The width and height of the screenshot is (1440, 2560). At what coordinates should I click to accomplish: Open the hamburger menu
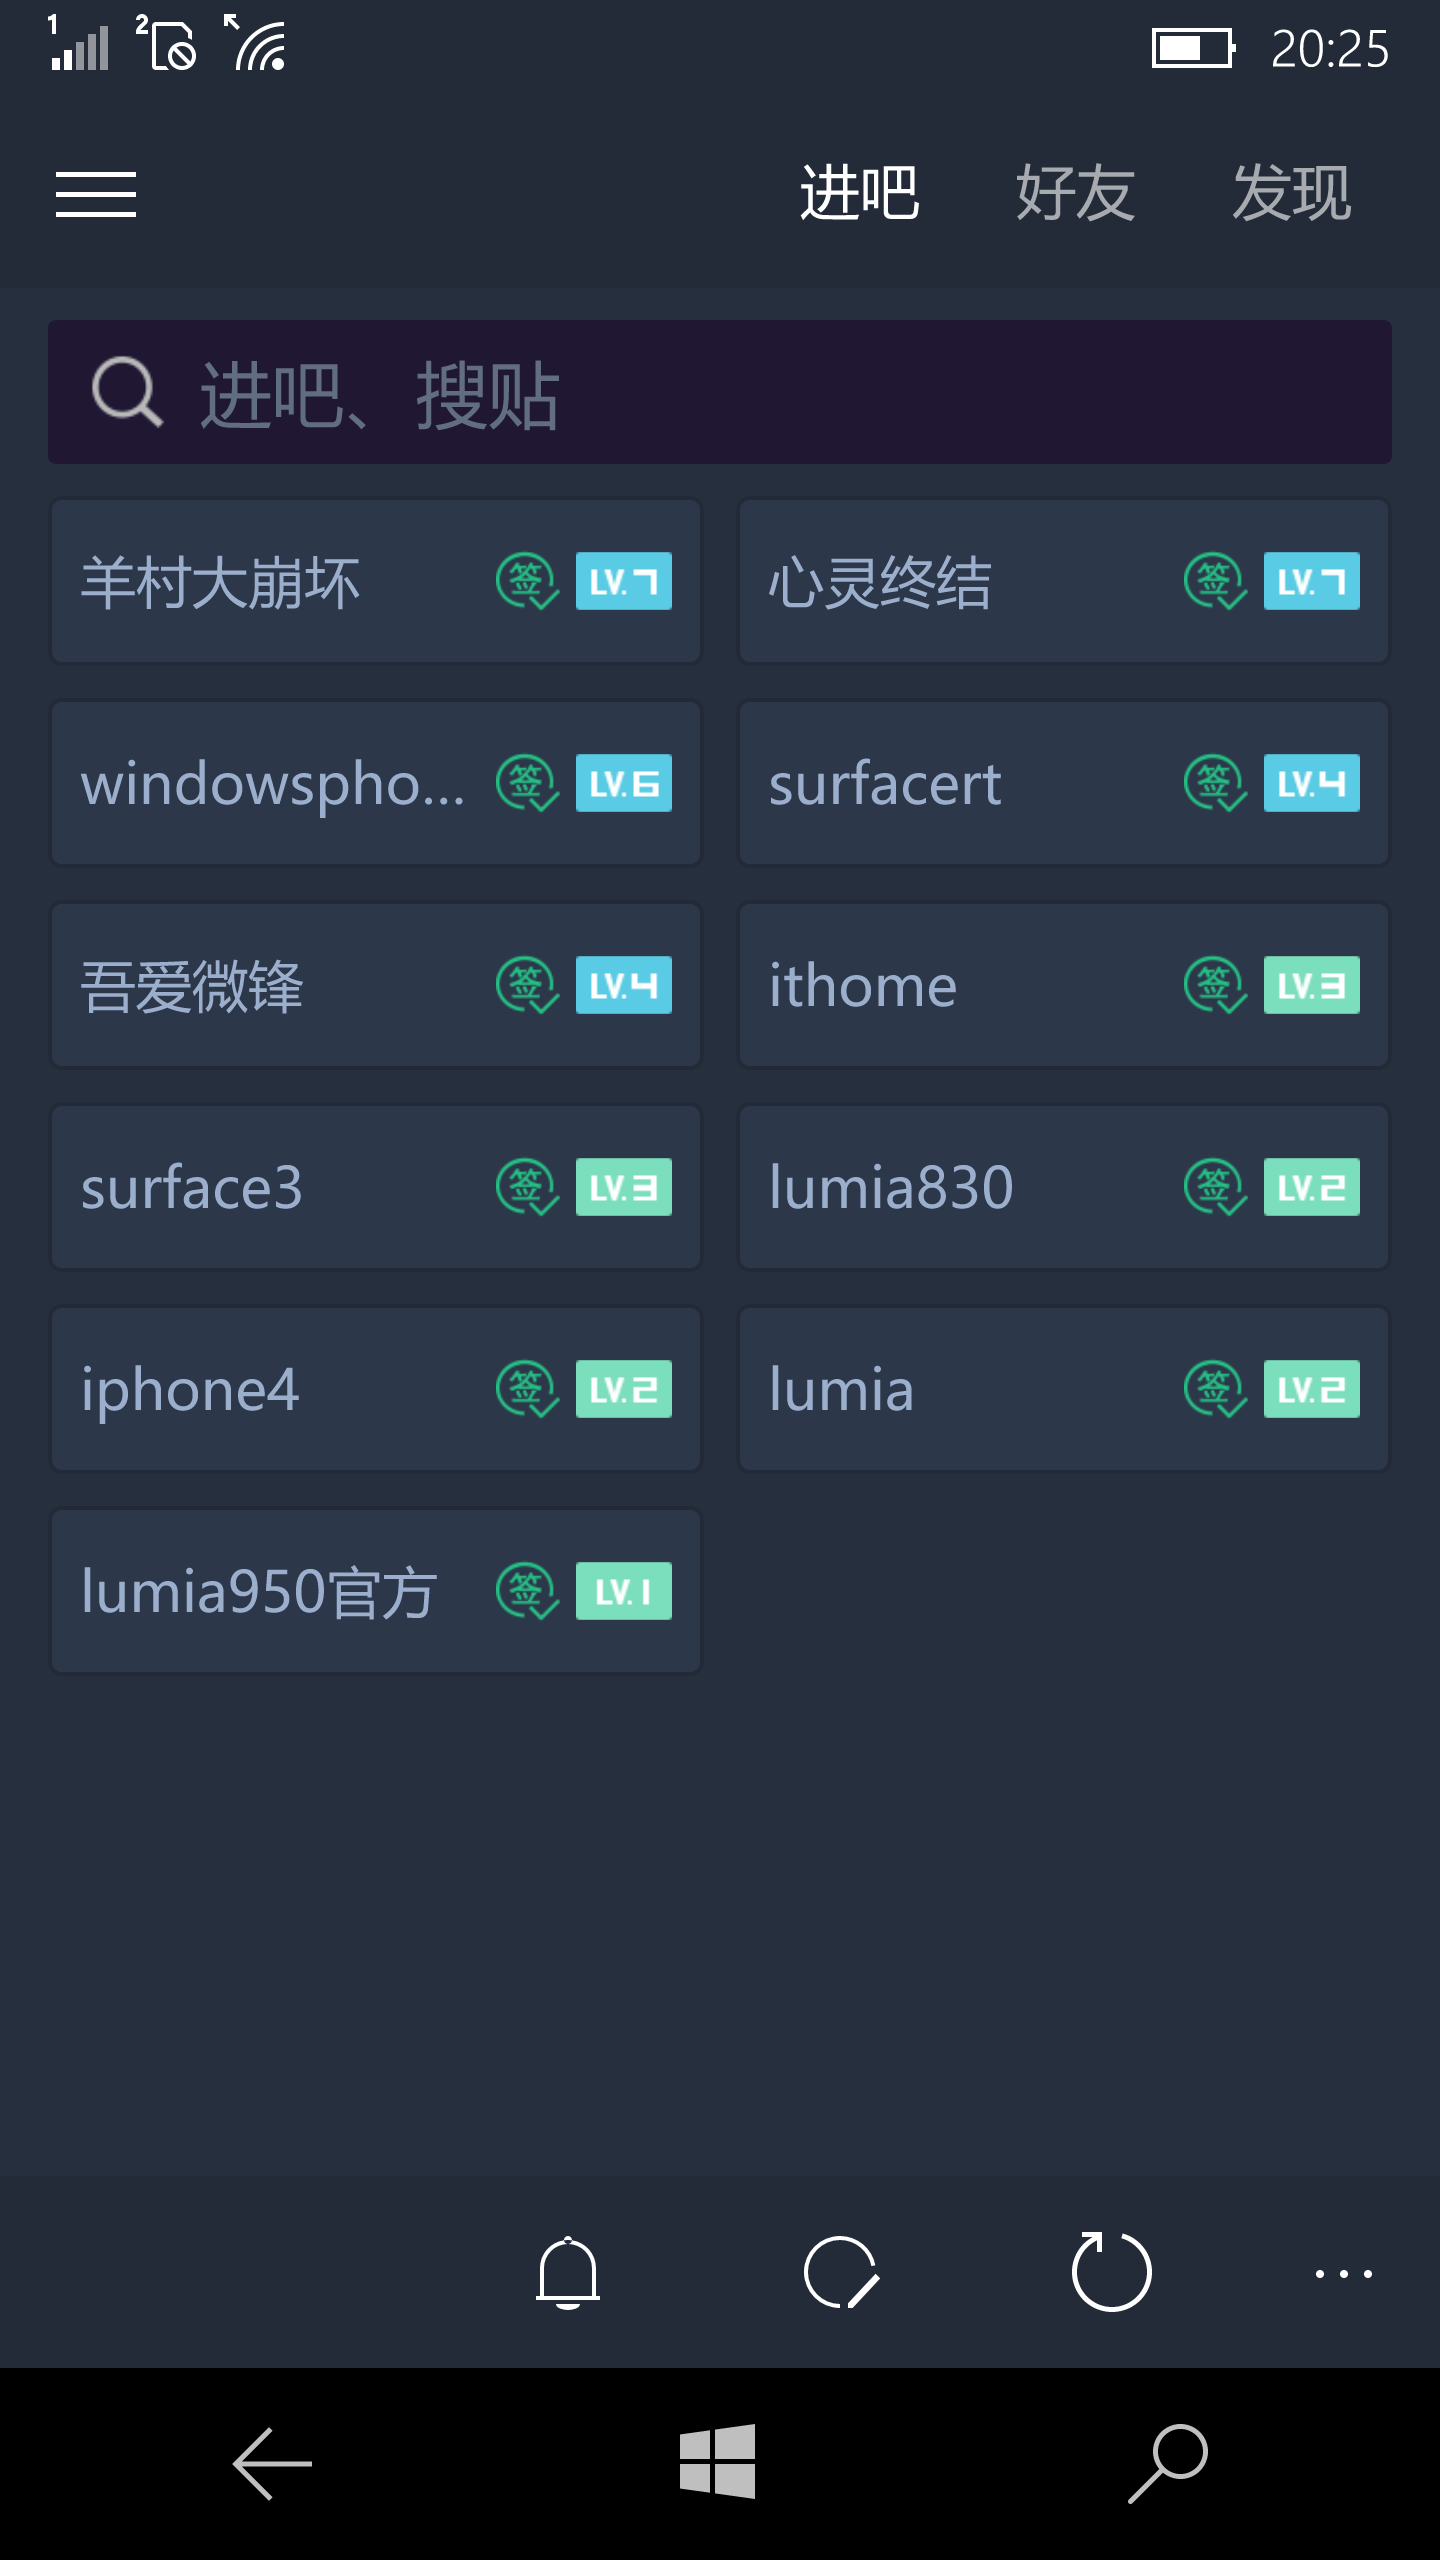pos(96,194)
